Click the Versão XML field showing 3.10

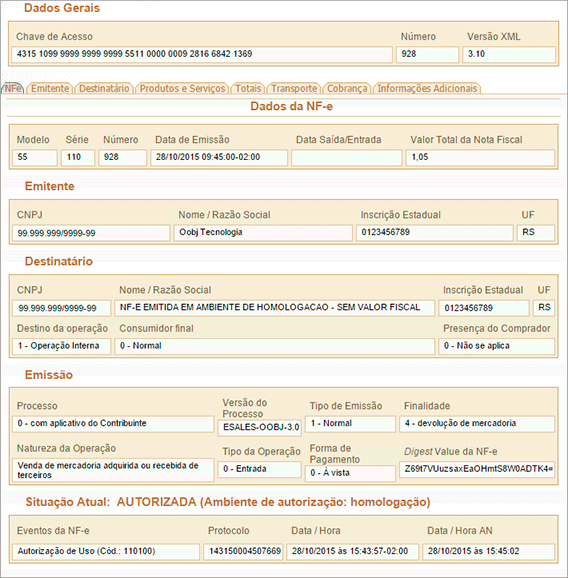click(x=509, y=54)
